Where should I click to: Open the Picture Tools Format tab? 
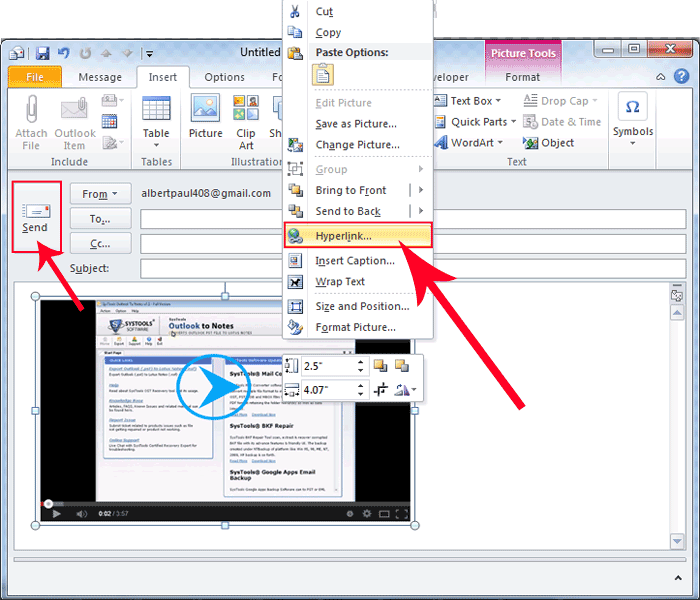tap(522, 77)
